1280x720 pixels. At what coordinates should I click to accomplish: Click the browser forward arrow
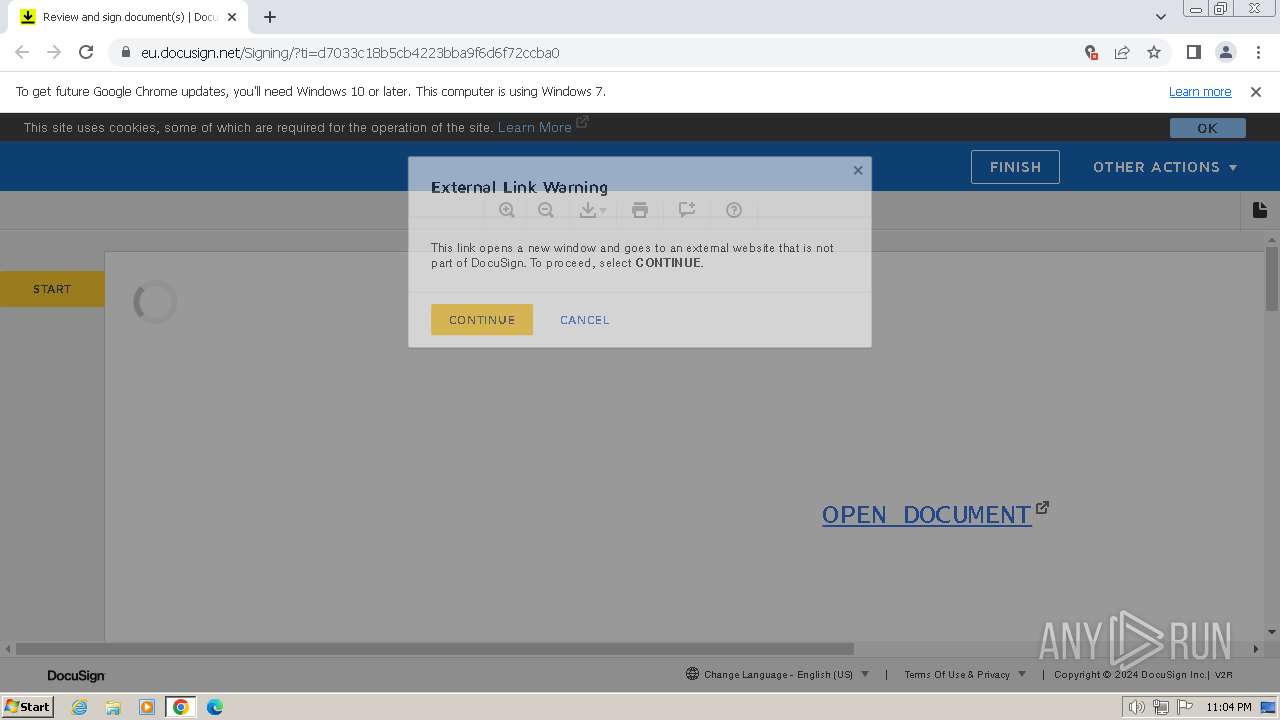coord(54,52)
